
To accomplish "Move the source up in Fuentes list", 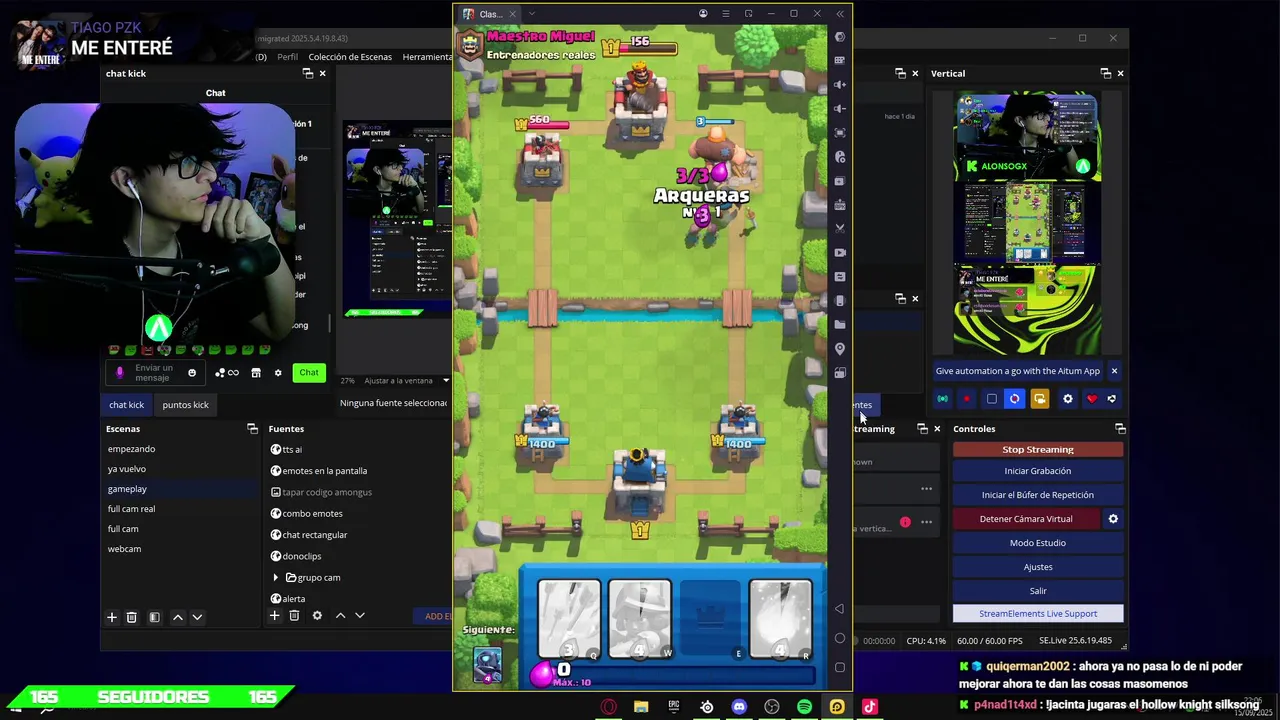I will 341,615.
